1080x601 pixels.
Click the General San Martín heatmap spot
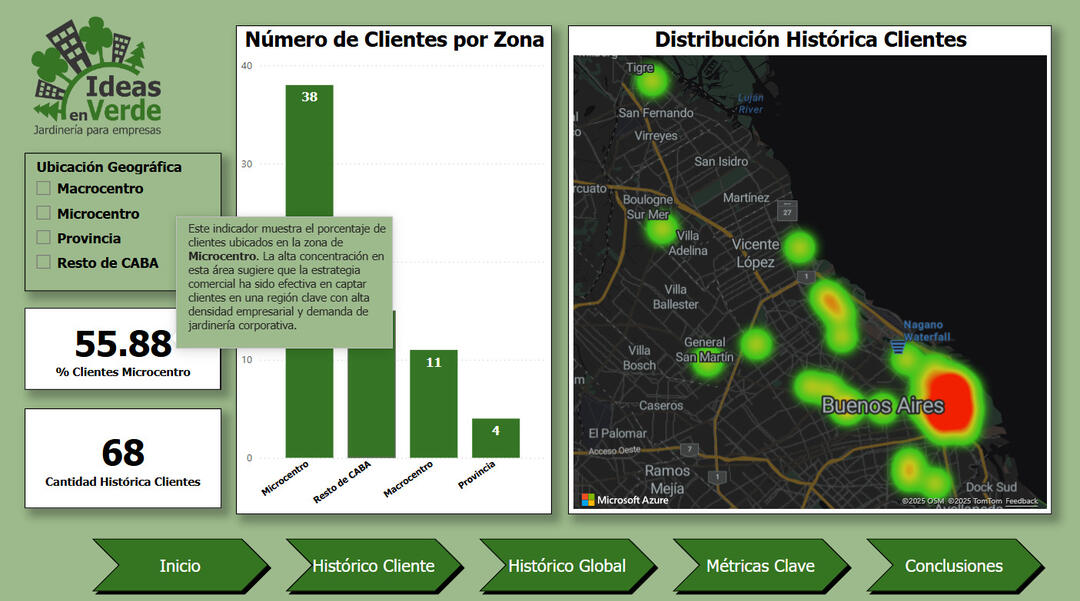pos(708,362)
